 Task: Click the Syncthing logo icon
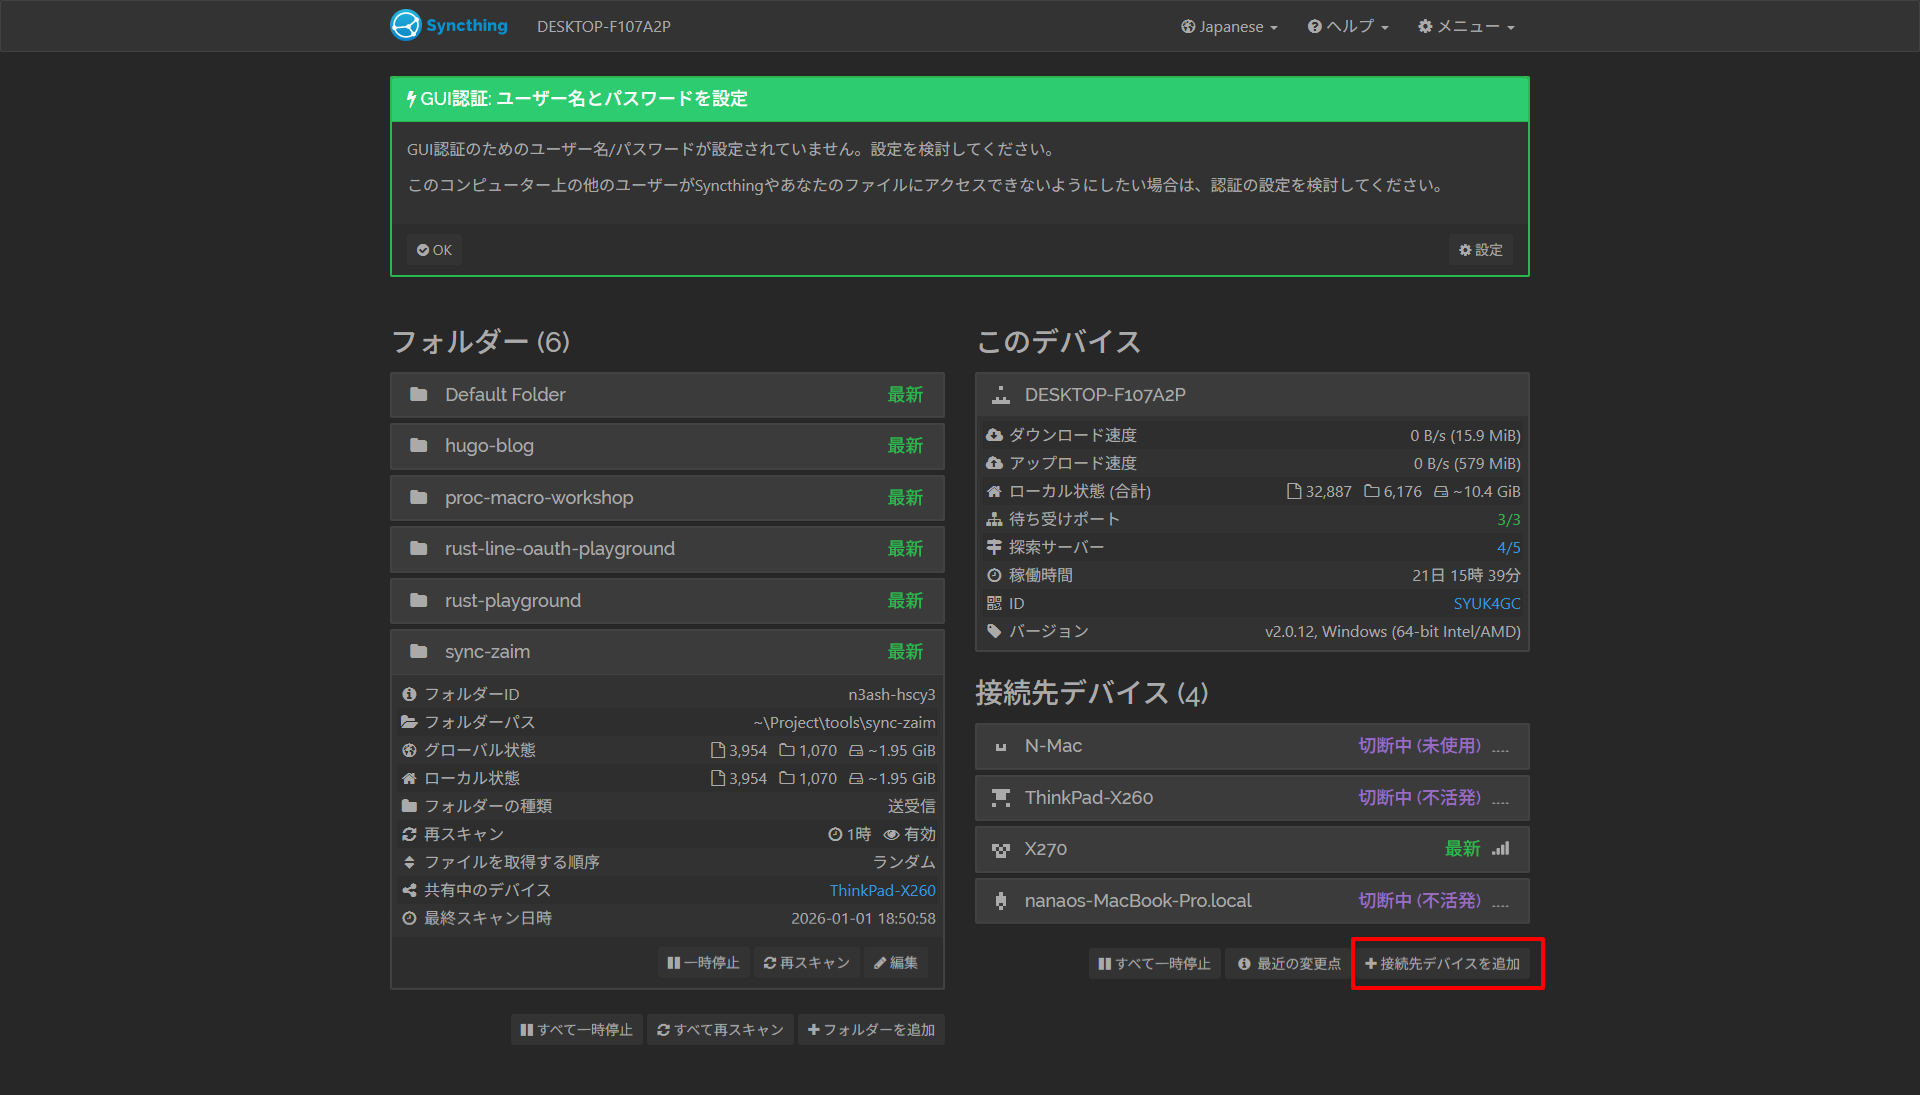pyautogui.click(x=406, y=25)
